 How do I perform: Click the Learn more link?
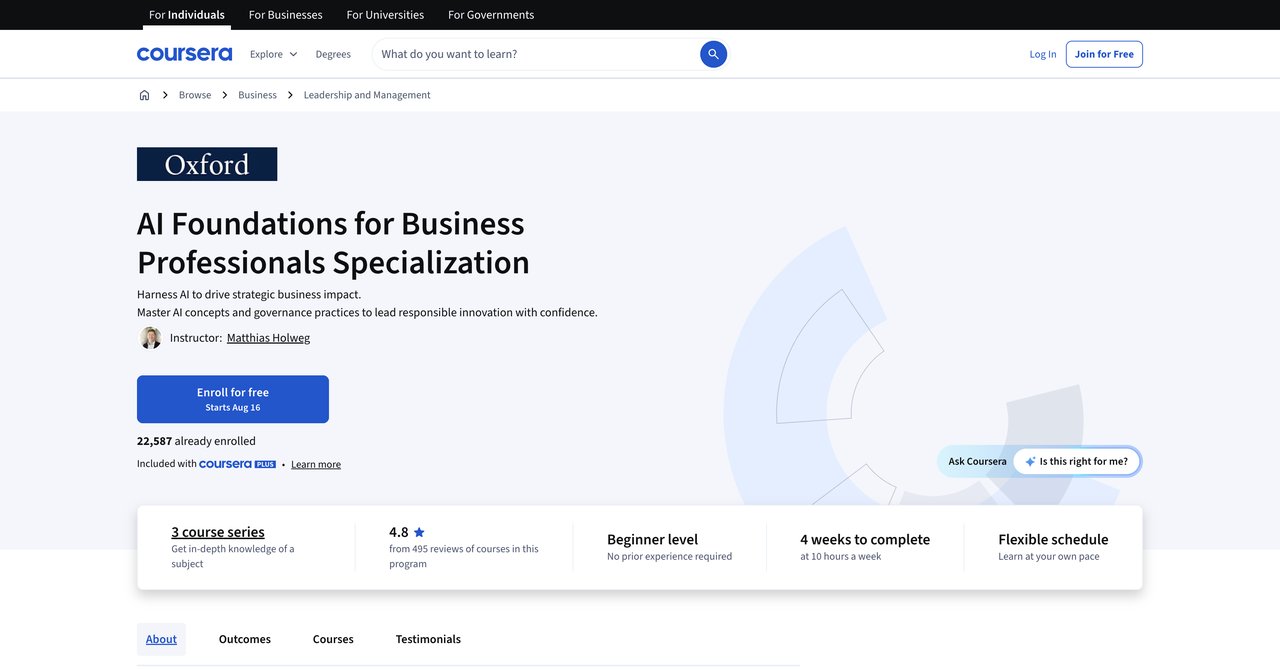pyautogui.click(x=316, y=464)
